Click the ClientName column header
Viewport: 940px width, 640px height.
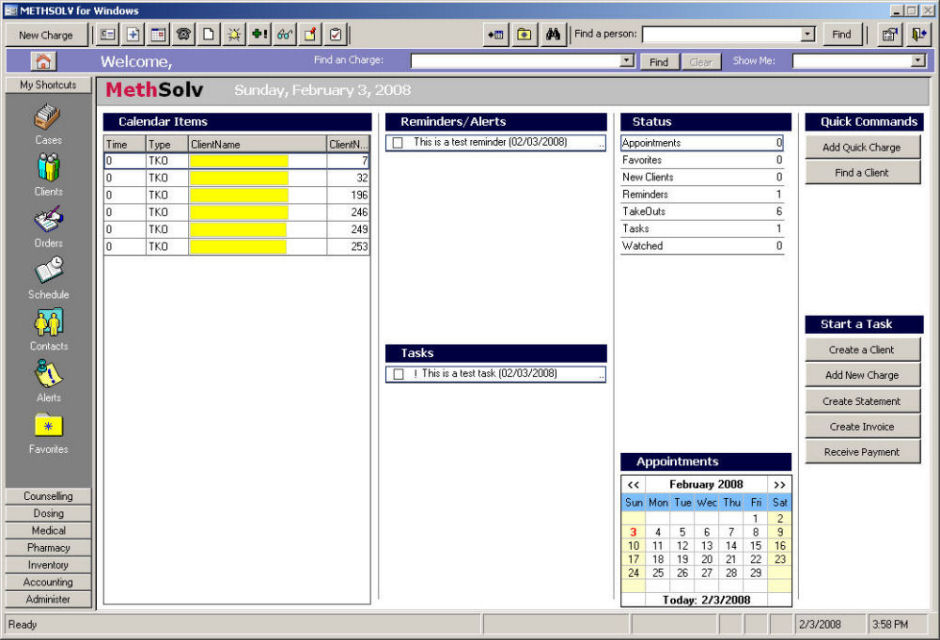coord(258,144)
